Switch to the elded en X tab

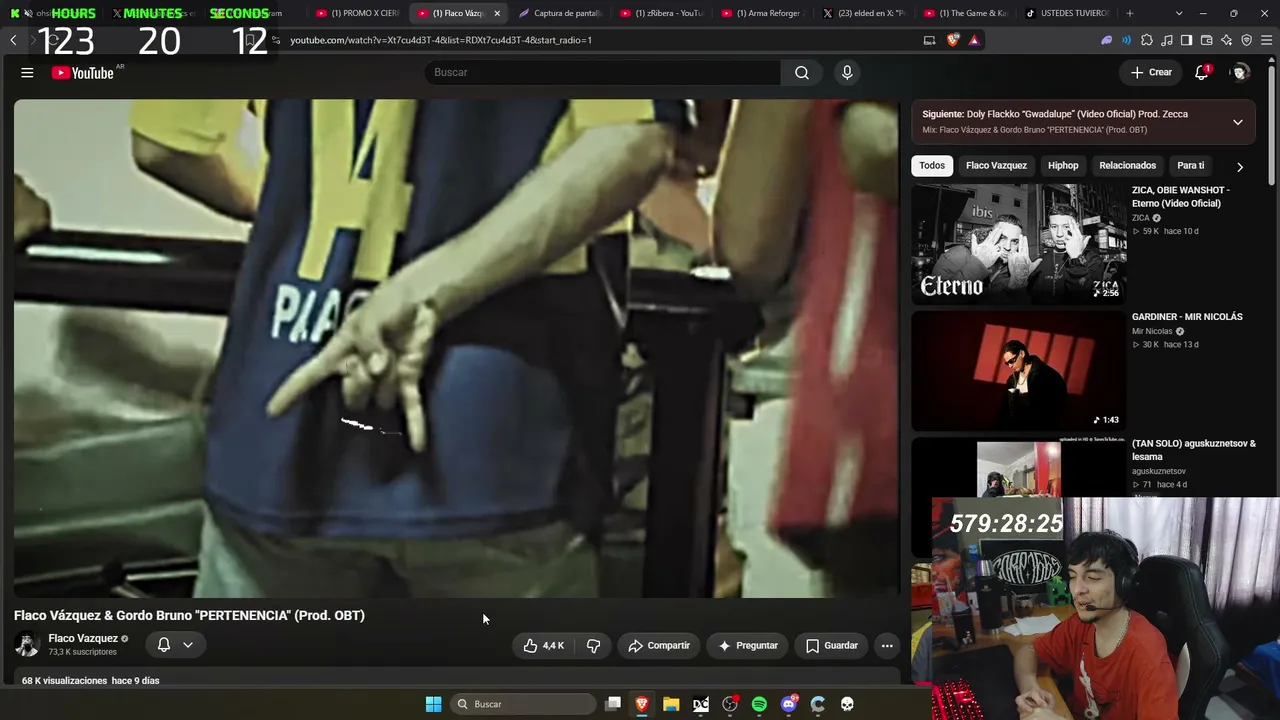pyautogui.click(x=863, y=13)
